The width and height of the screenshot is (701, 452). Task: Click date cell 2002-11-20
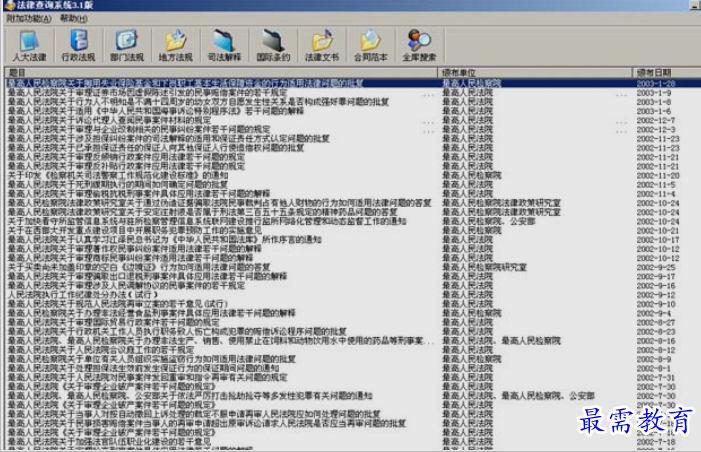coord(658,175)
